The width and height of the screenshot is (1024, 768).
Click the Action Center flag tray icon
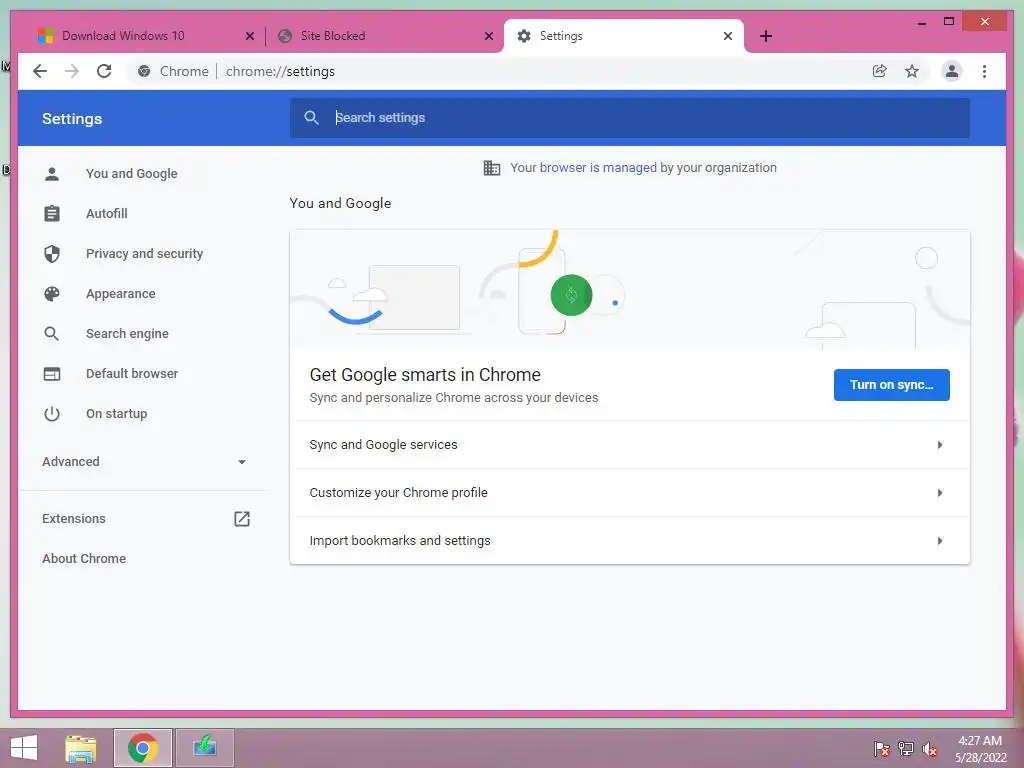coord(882,749)
